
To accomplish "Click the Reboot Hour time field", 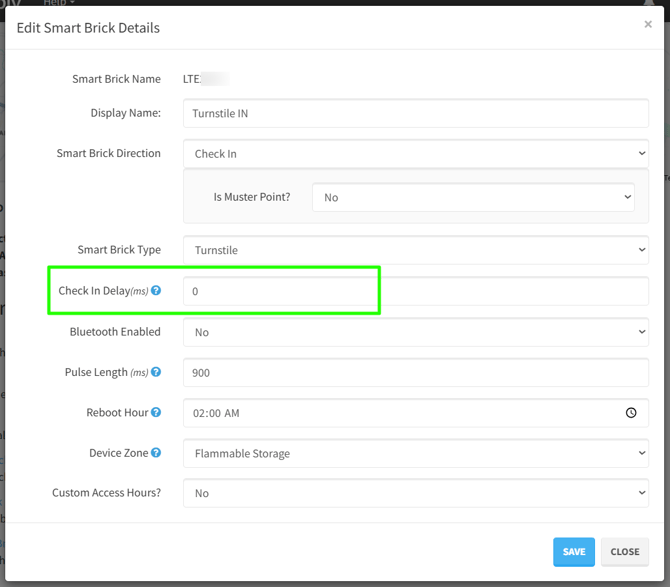I will 400,413.
